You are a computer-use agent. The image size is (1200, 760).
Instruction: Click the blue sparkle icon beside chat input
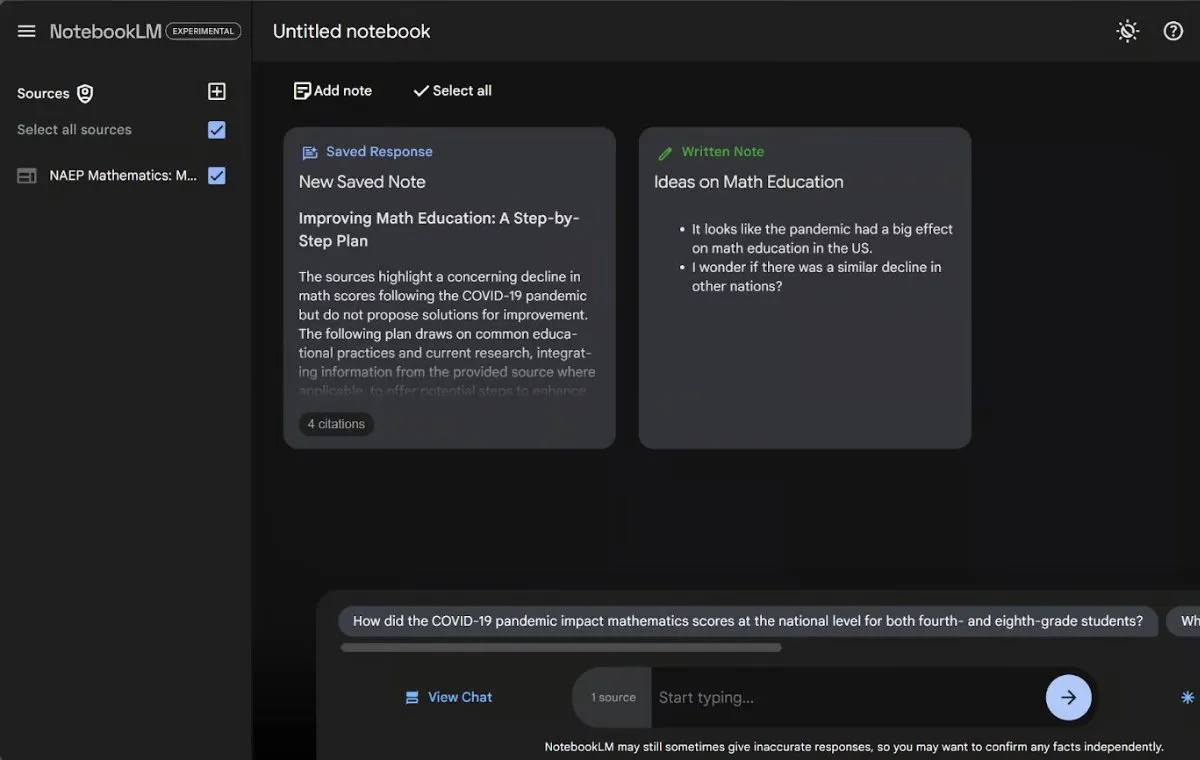coord(1187,697)
